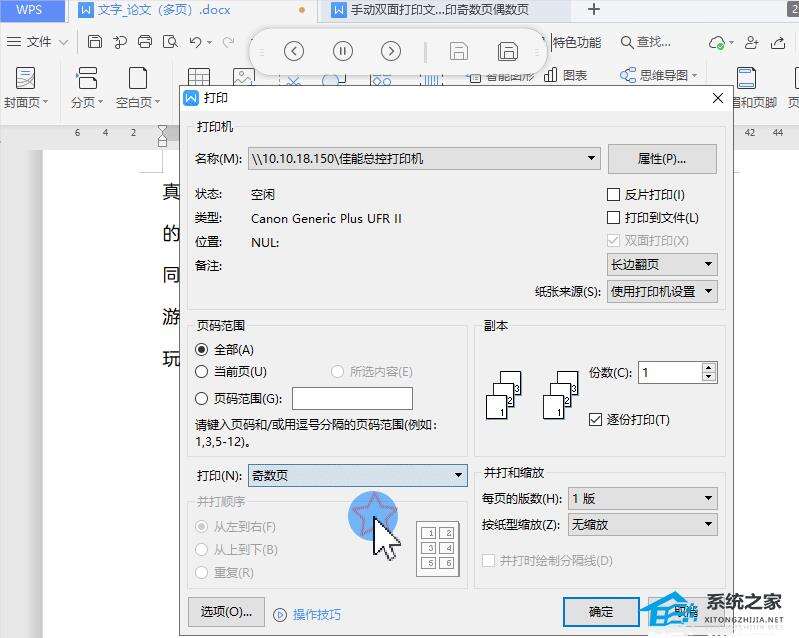Open the 特色功能 ribbon tab

click(x=577, y=42)
